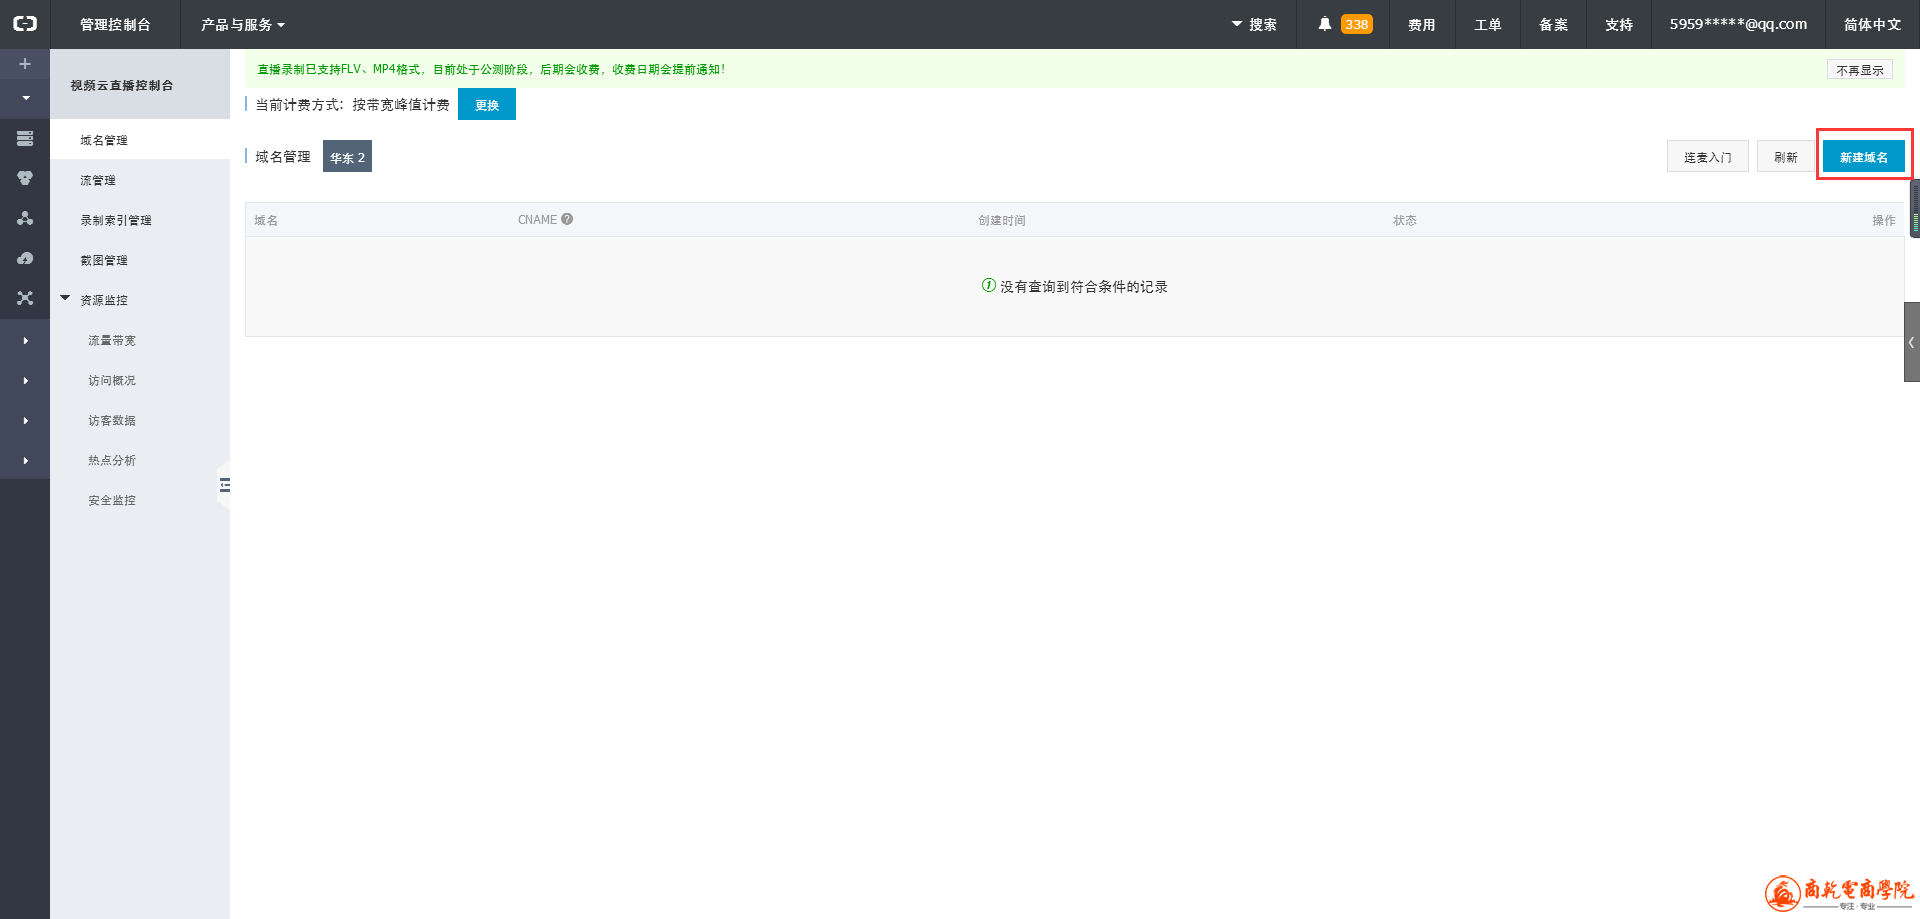Click the notification bell icon

point(1324,24)
